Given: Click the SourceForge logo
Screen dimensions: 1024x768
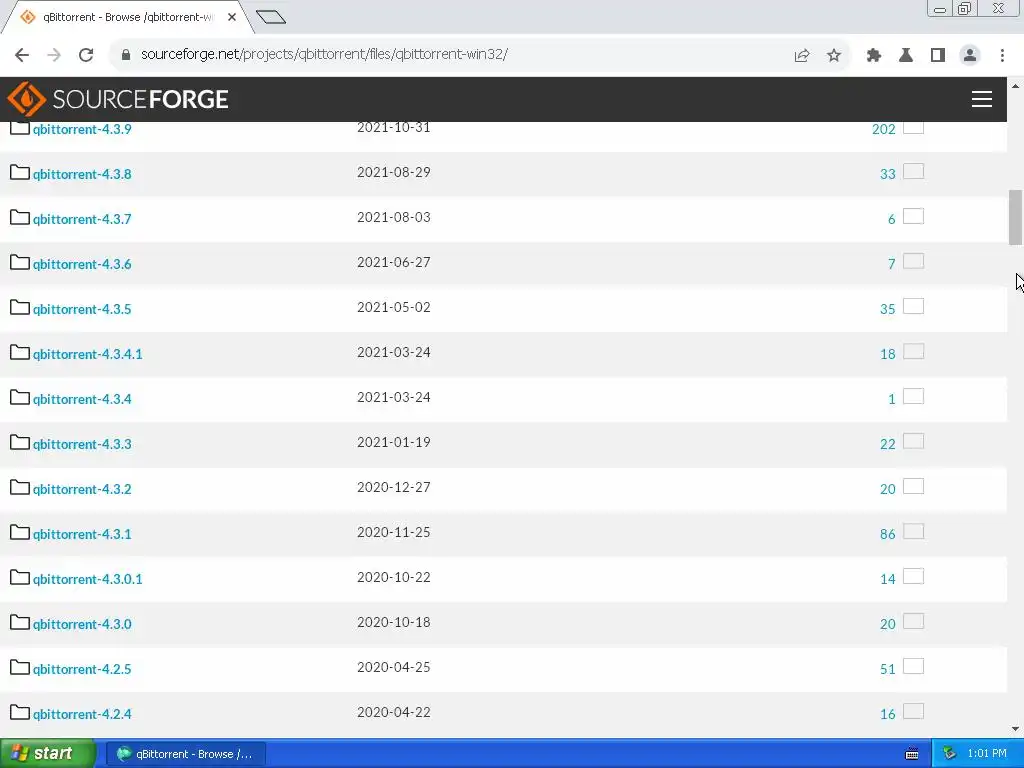Looking at the screenshot, I should click(x=118, y=99).
